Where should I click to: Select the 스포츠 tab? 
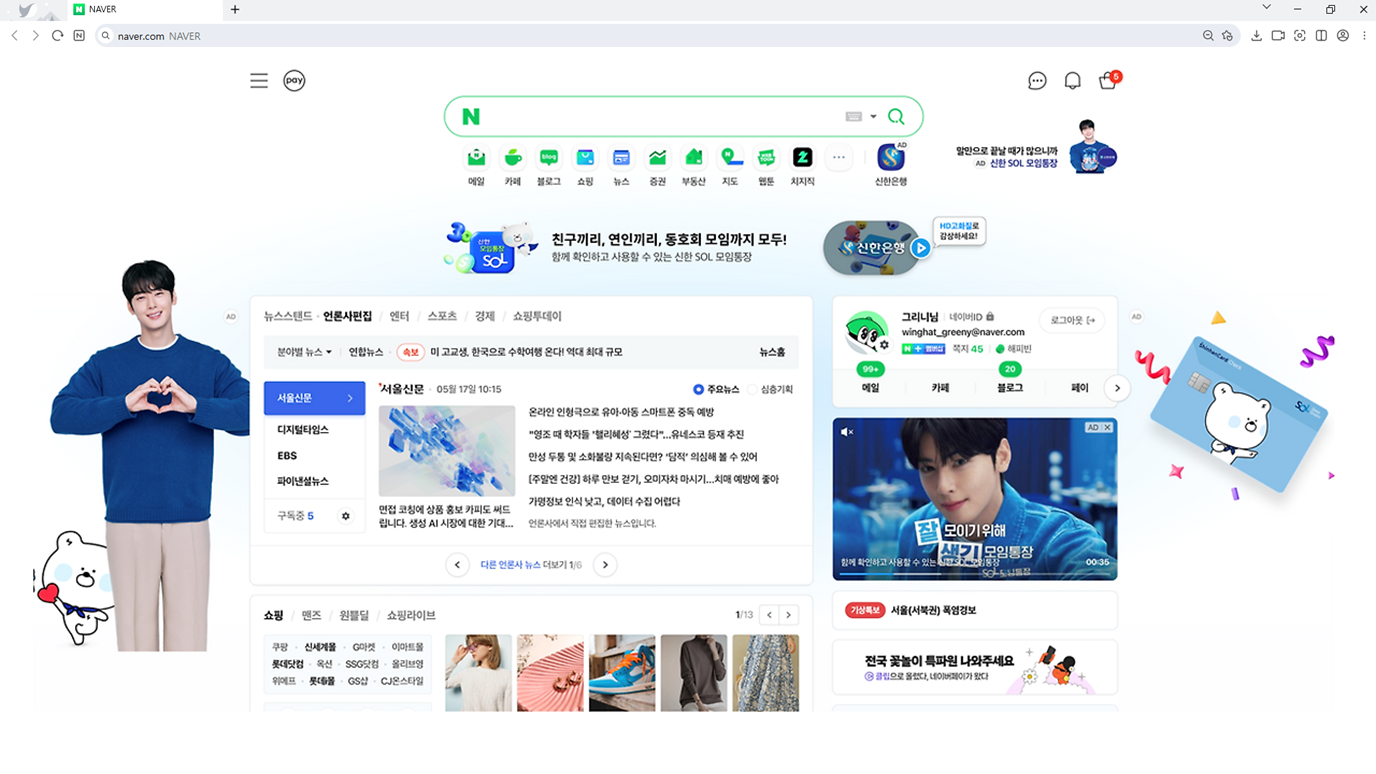442,316
